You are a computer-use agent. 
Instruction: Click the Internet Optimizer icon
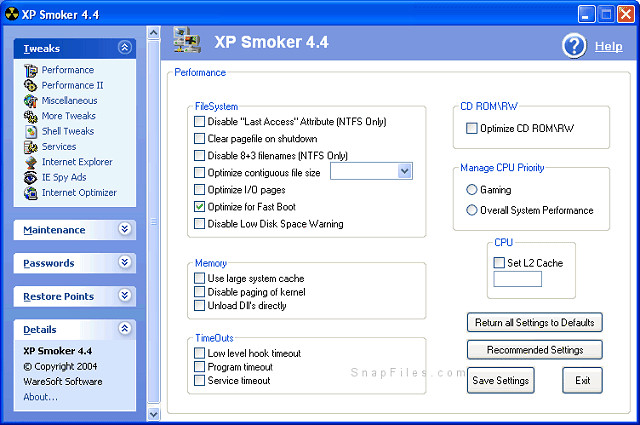pos(31,193)
